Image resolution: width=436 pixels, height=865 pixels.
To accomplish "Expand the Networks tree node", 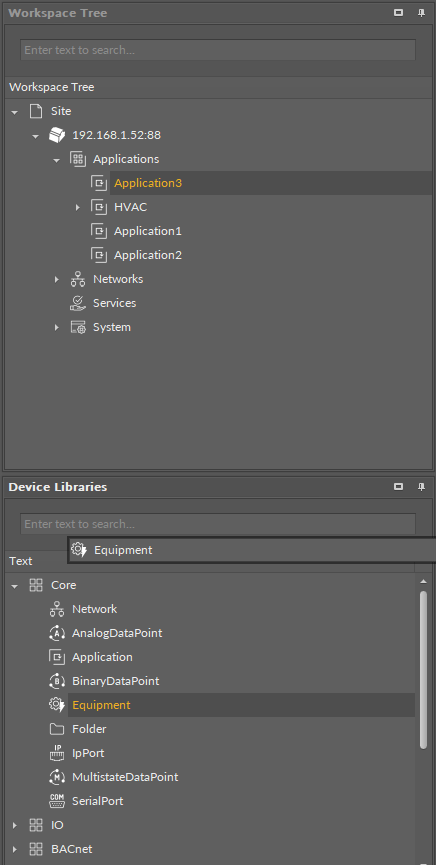I will point(56,279).
